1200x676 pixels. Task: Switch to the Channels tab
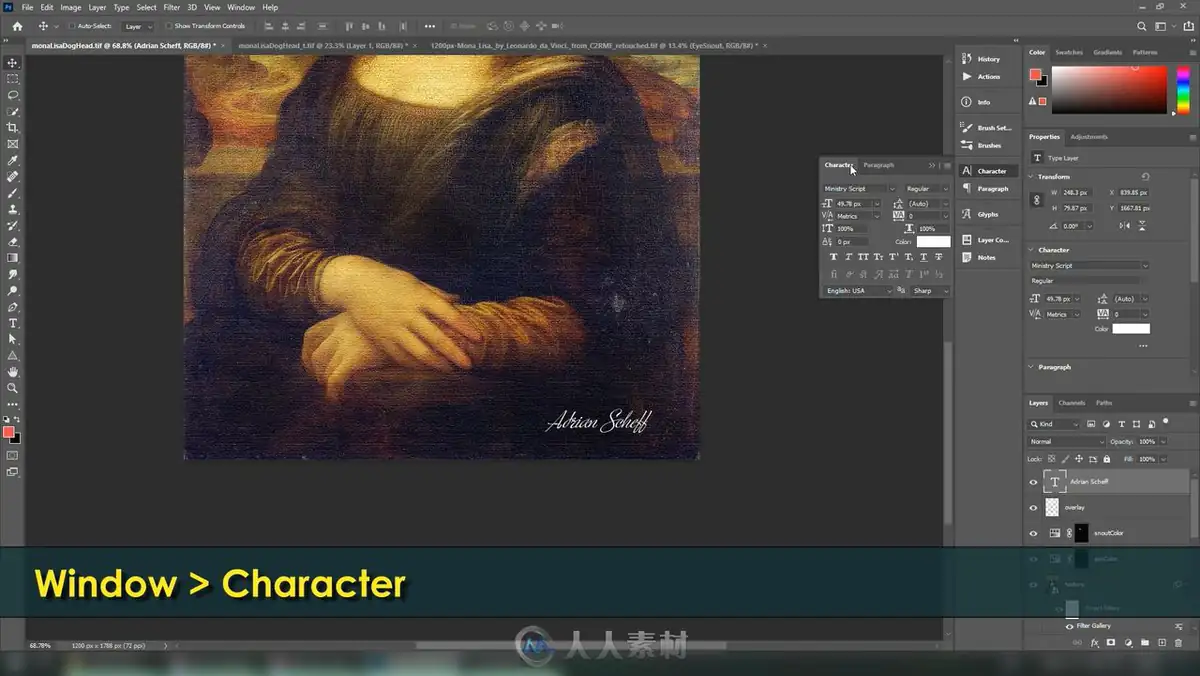[1071, 403]
